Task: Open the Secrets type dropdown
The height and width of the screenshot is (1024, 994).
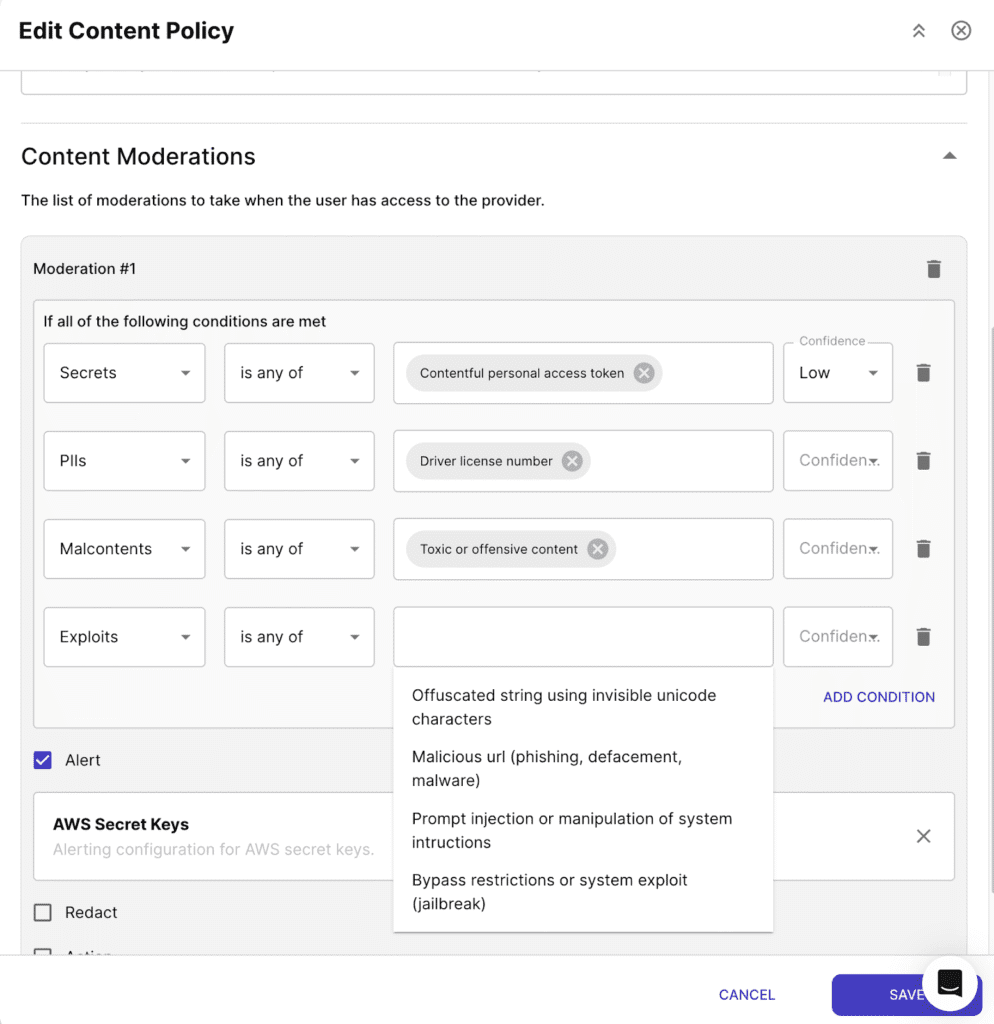Action: click(124, 373)
